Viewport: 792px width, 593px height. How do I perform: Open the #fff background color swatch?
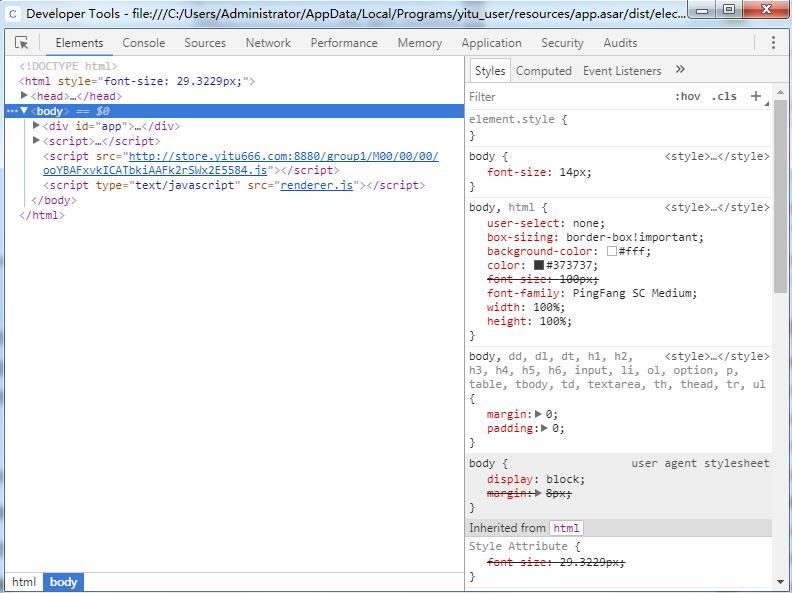point(612,251)
